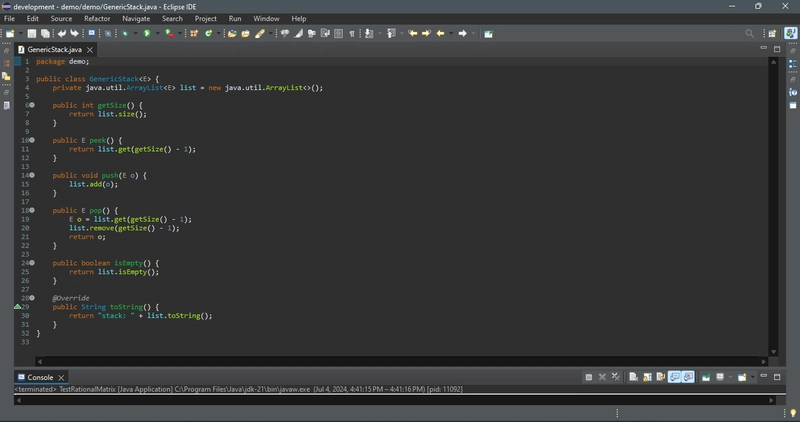Close the Console view tab
The width and height of the screenshot is (800, 422).
click(x=61, y=378)
